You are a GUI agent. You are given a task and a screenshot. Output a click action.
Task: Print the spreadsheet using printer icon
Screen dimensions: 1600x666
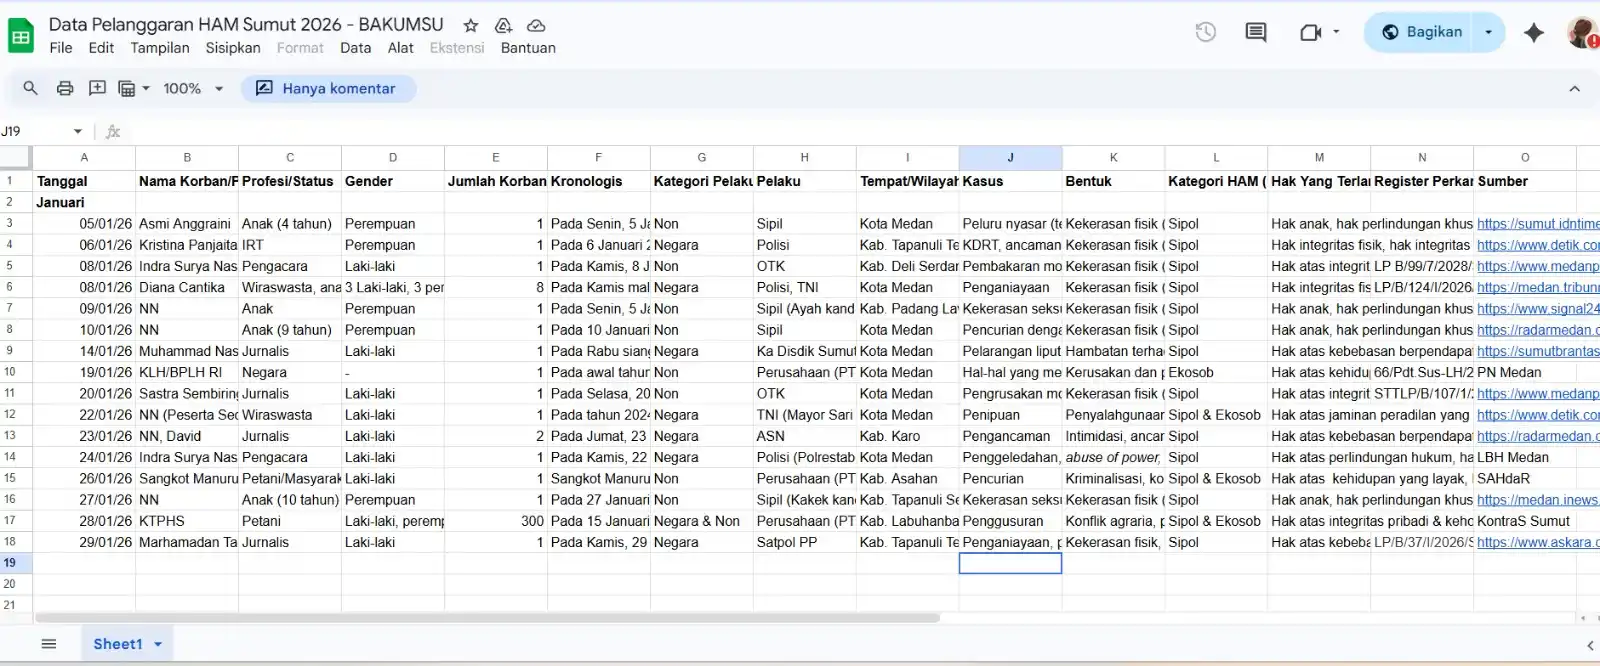point(65,88)
